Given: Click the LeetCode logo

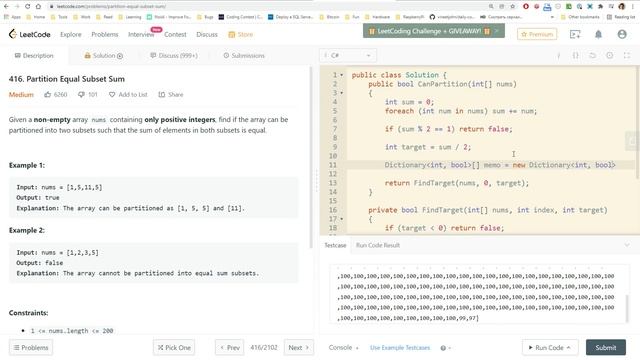Looking at the screenshot, I should (29, 34).
